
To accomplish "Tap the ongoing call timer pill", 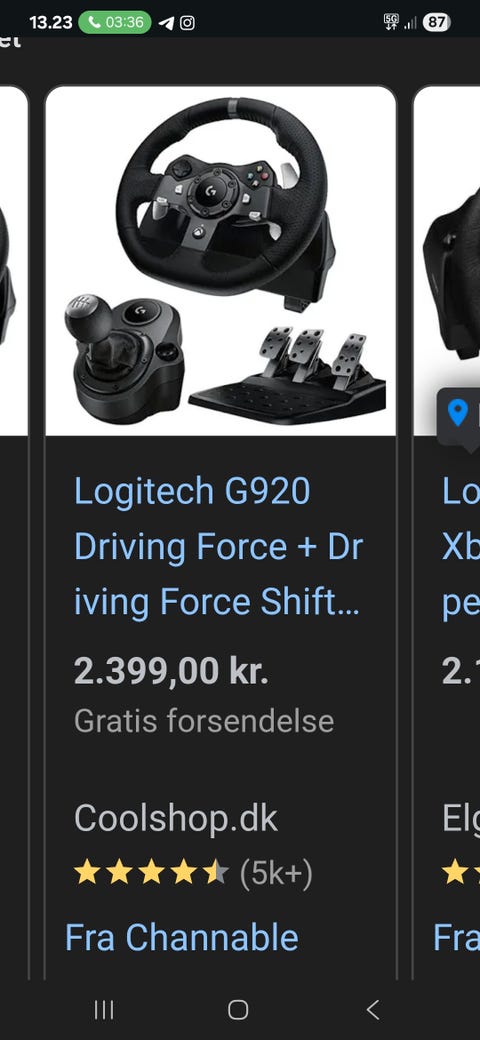I will point(115,23).
